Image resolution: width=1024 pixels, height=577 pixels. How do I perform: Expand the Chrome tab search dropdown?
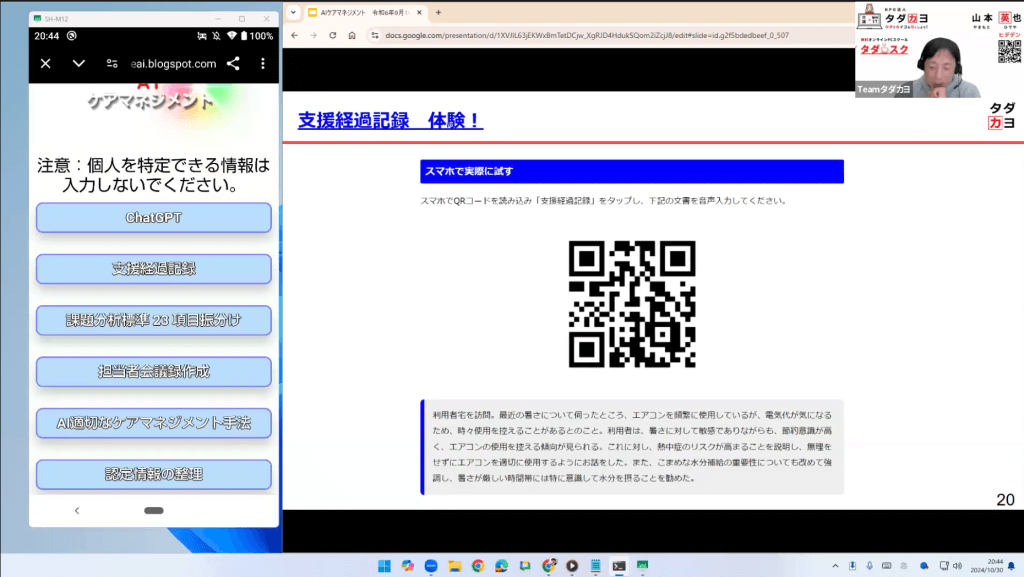click(x=293, y=12)
